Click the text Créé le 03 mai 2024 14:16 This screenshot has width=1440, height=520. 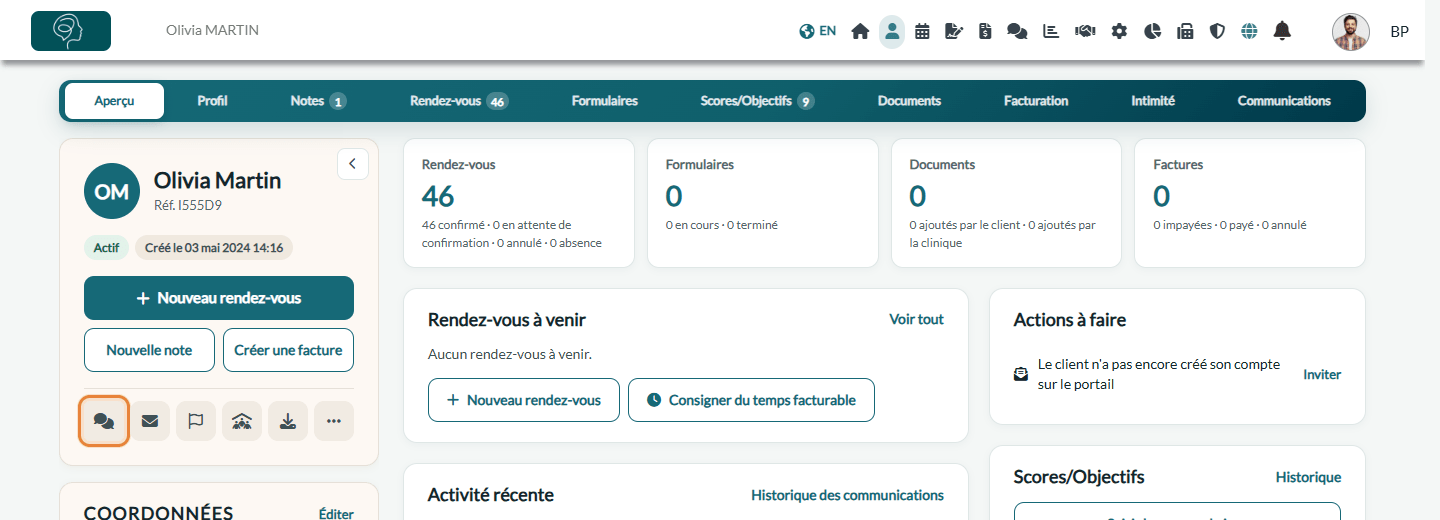[x=214, y=248]
